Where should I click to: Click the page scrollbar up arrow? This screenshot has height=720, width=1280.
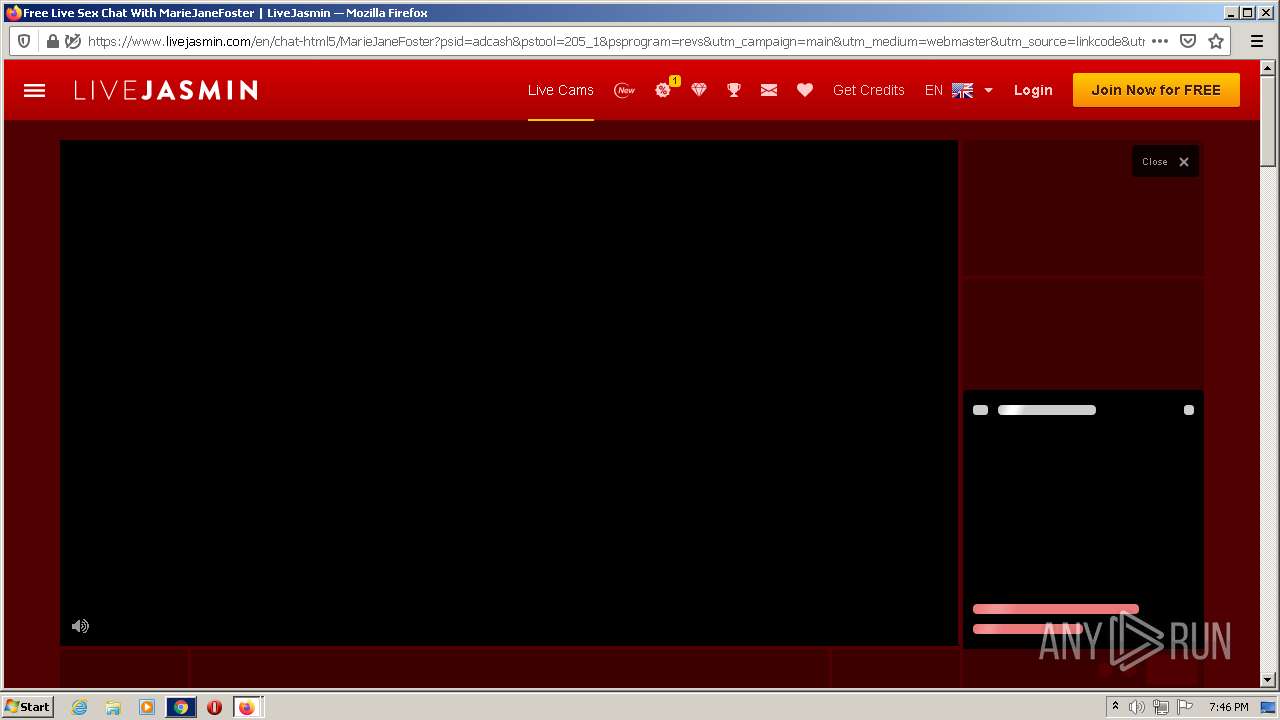(x=1268, y=68)
